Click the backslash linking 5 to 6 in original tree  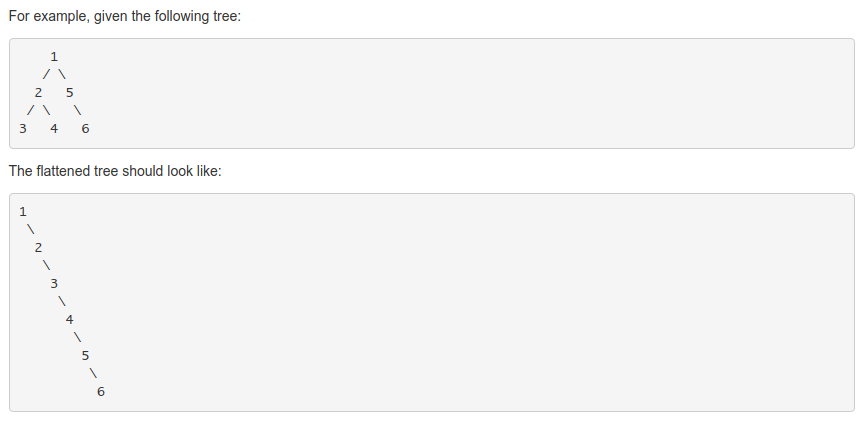click(x=77, y=110)
